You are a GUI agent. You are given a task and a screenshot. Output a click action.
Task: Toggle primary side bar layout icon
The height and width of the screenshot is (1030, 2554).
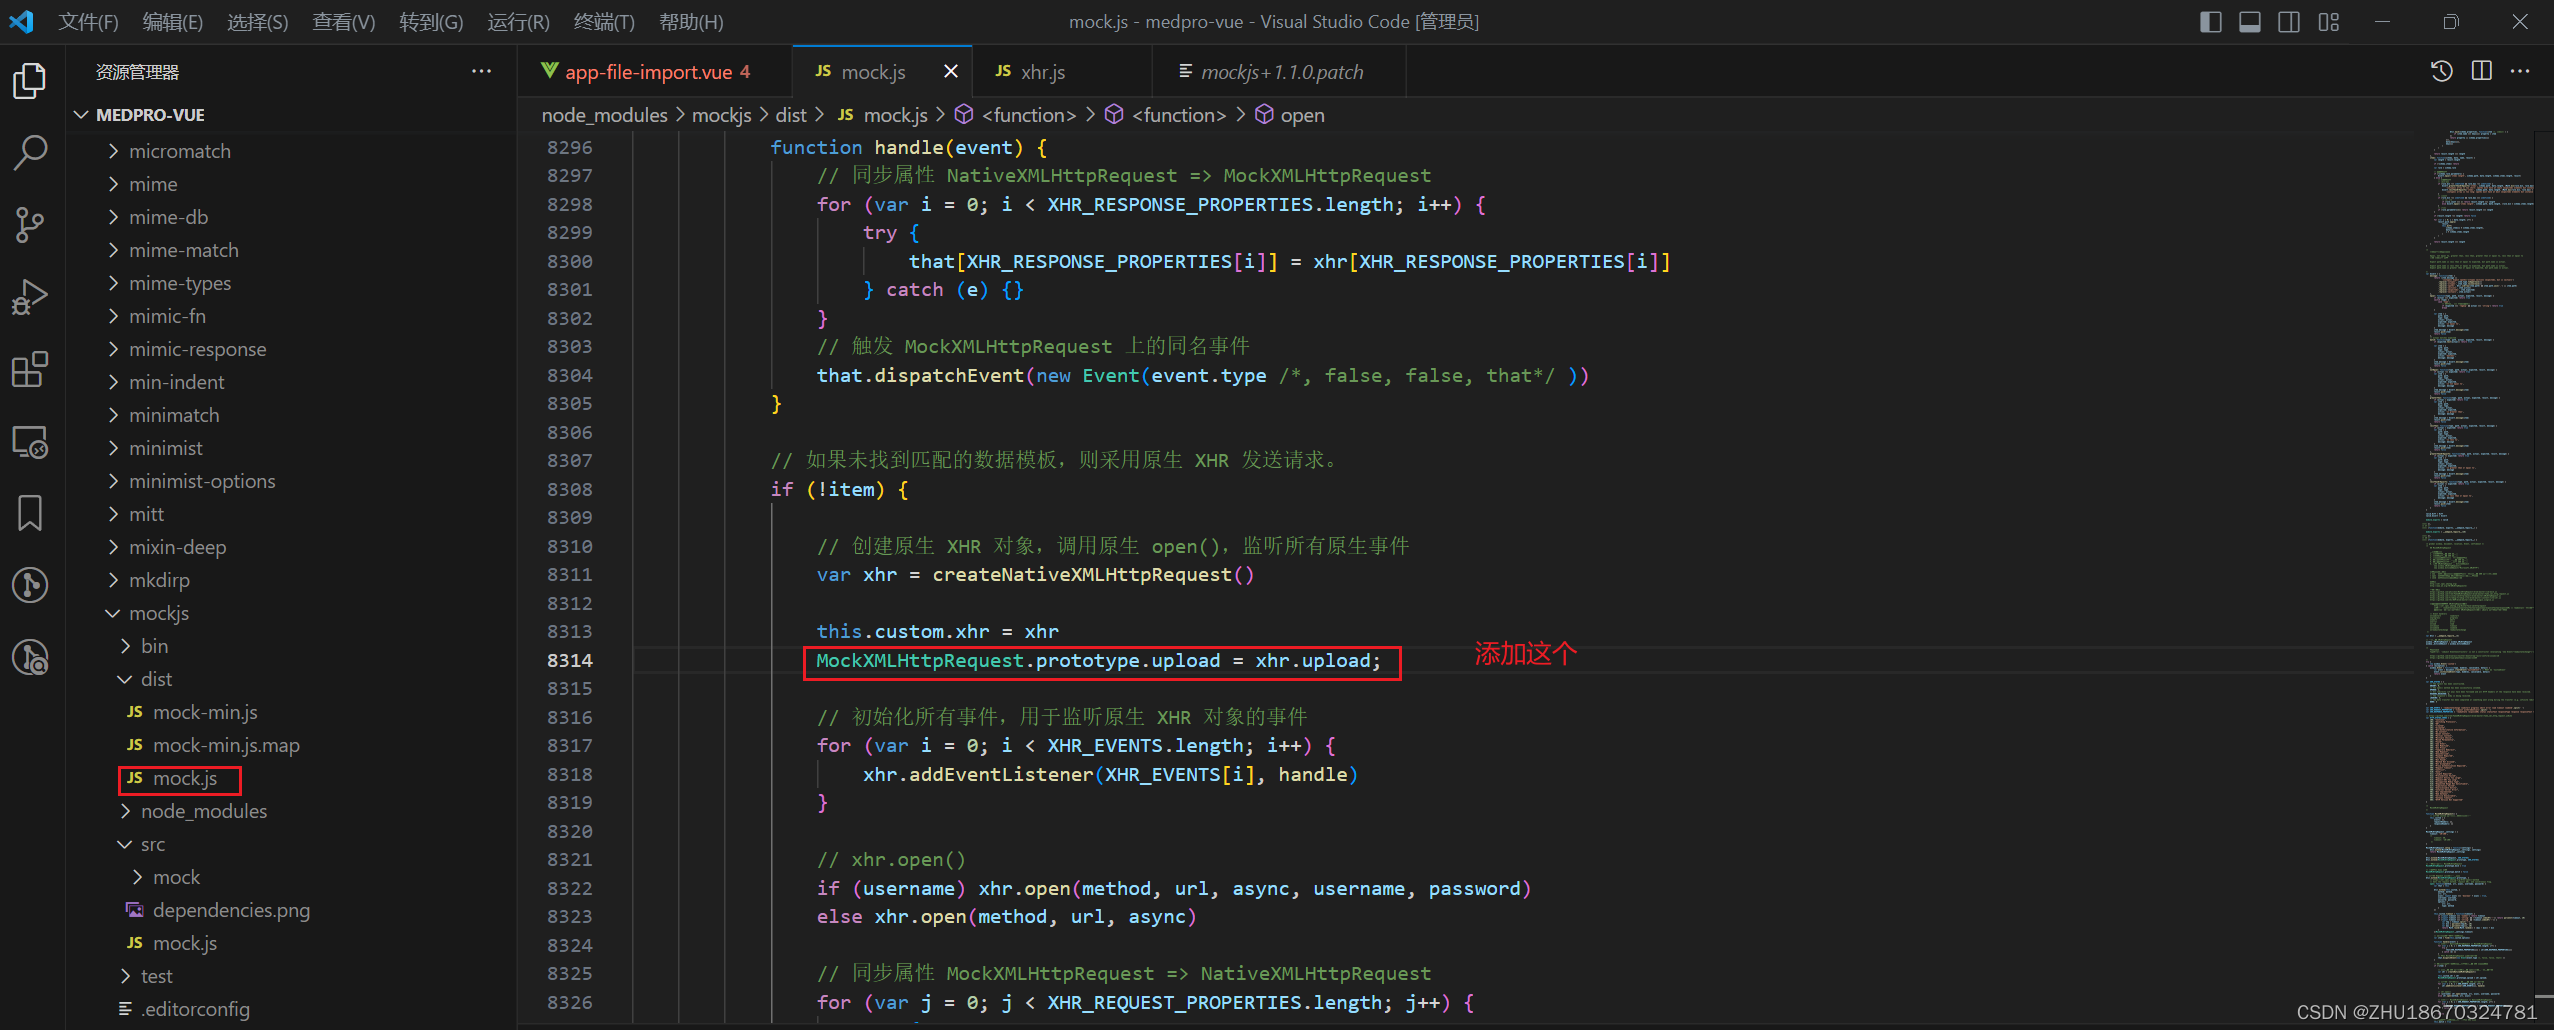[2211, 22]
